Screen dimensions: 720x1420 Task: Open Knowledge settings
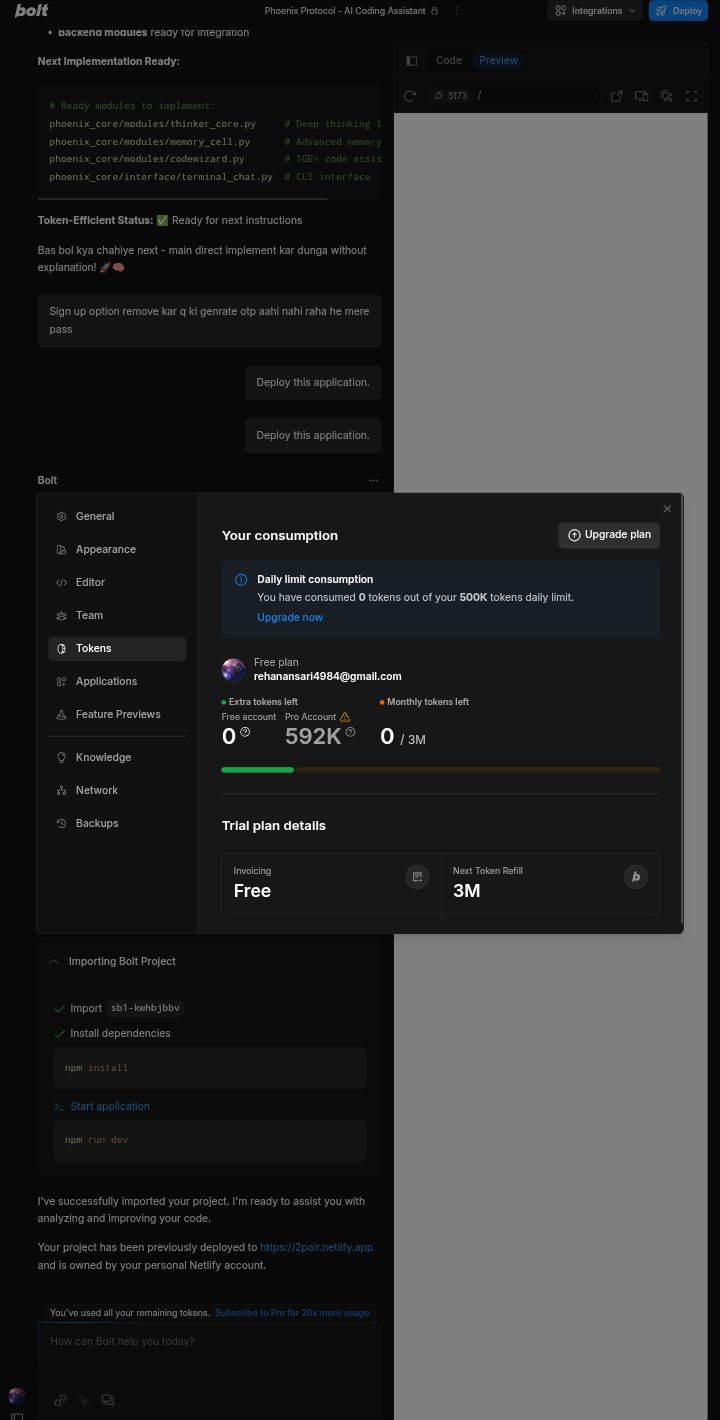click(x=117, y=757)
